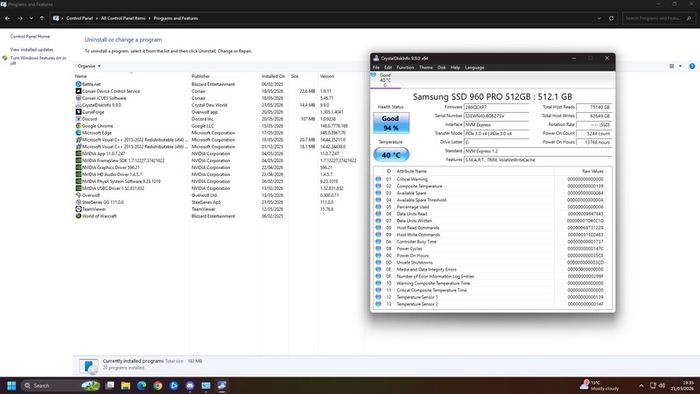The height and width of the screenshot is (394, 700).
Task: Open the Help menu in CrystalDiskInfo
Action: (455, 67)
